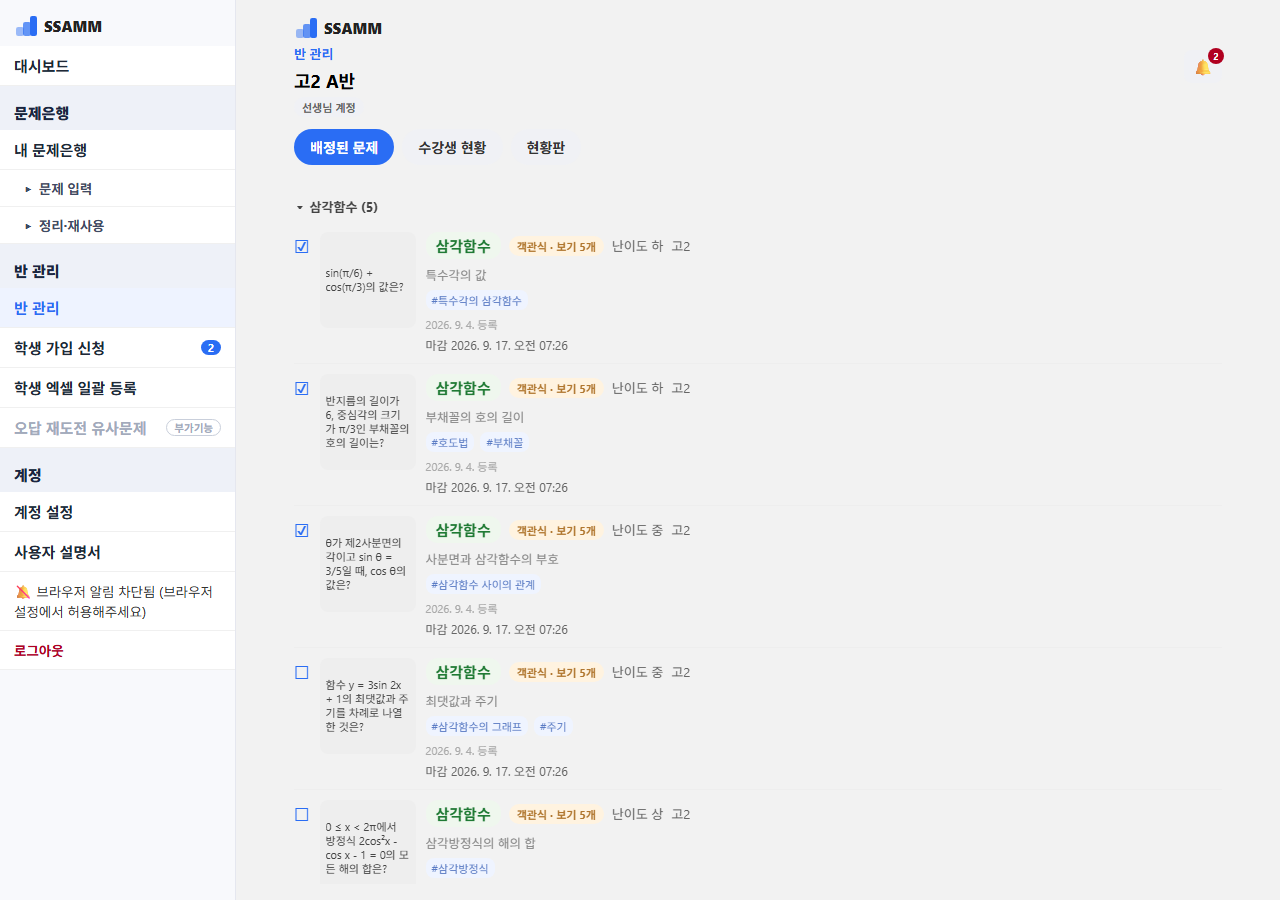Collapse the 삼각함수 (5) group
The width and height of the screenshot is (1280, 900).
tap(336, 207)
